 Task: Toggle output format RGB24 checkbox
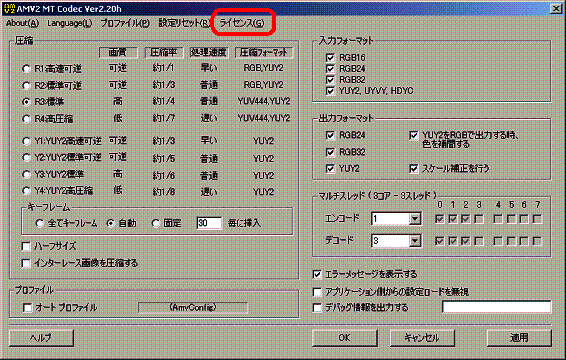coord(330,135)
